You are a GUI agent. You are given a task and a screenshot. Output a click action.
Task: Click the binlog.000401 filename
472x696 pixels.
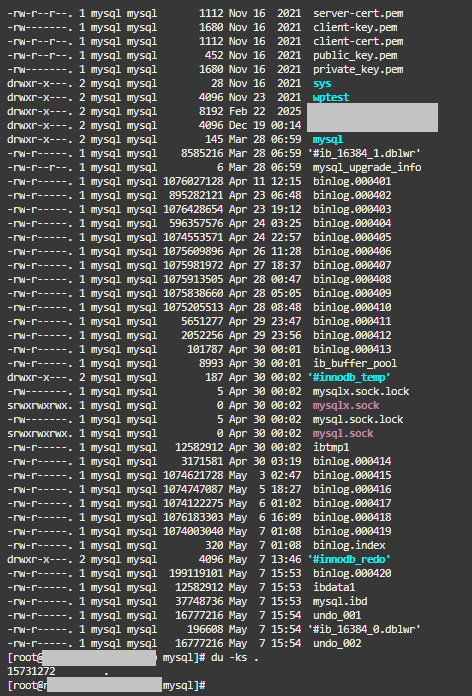coord(352,181)
